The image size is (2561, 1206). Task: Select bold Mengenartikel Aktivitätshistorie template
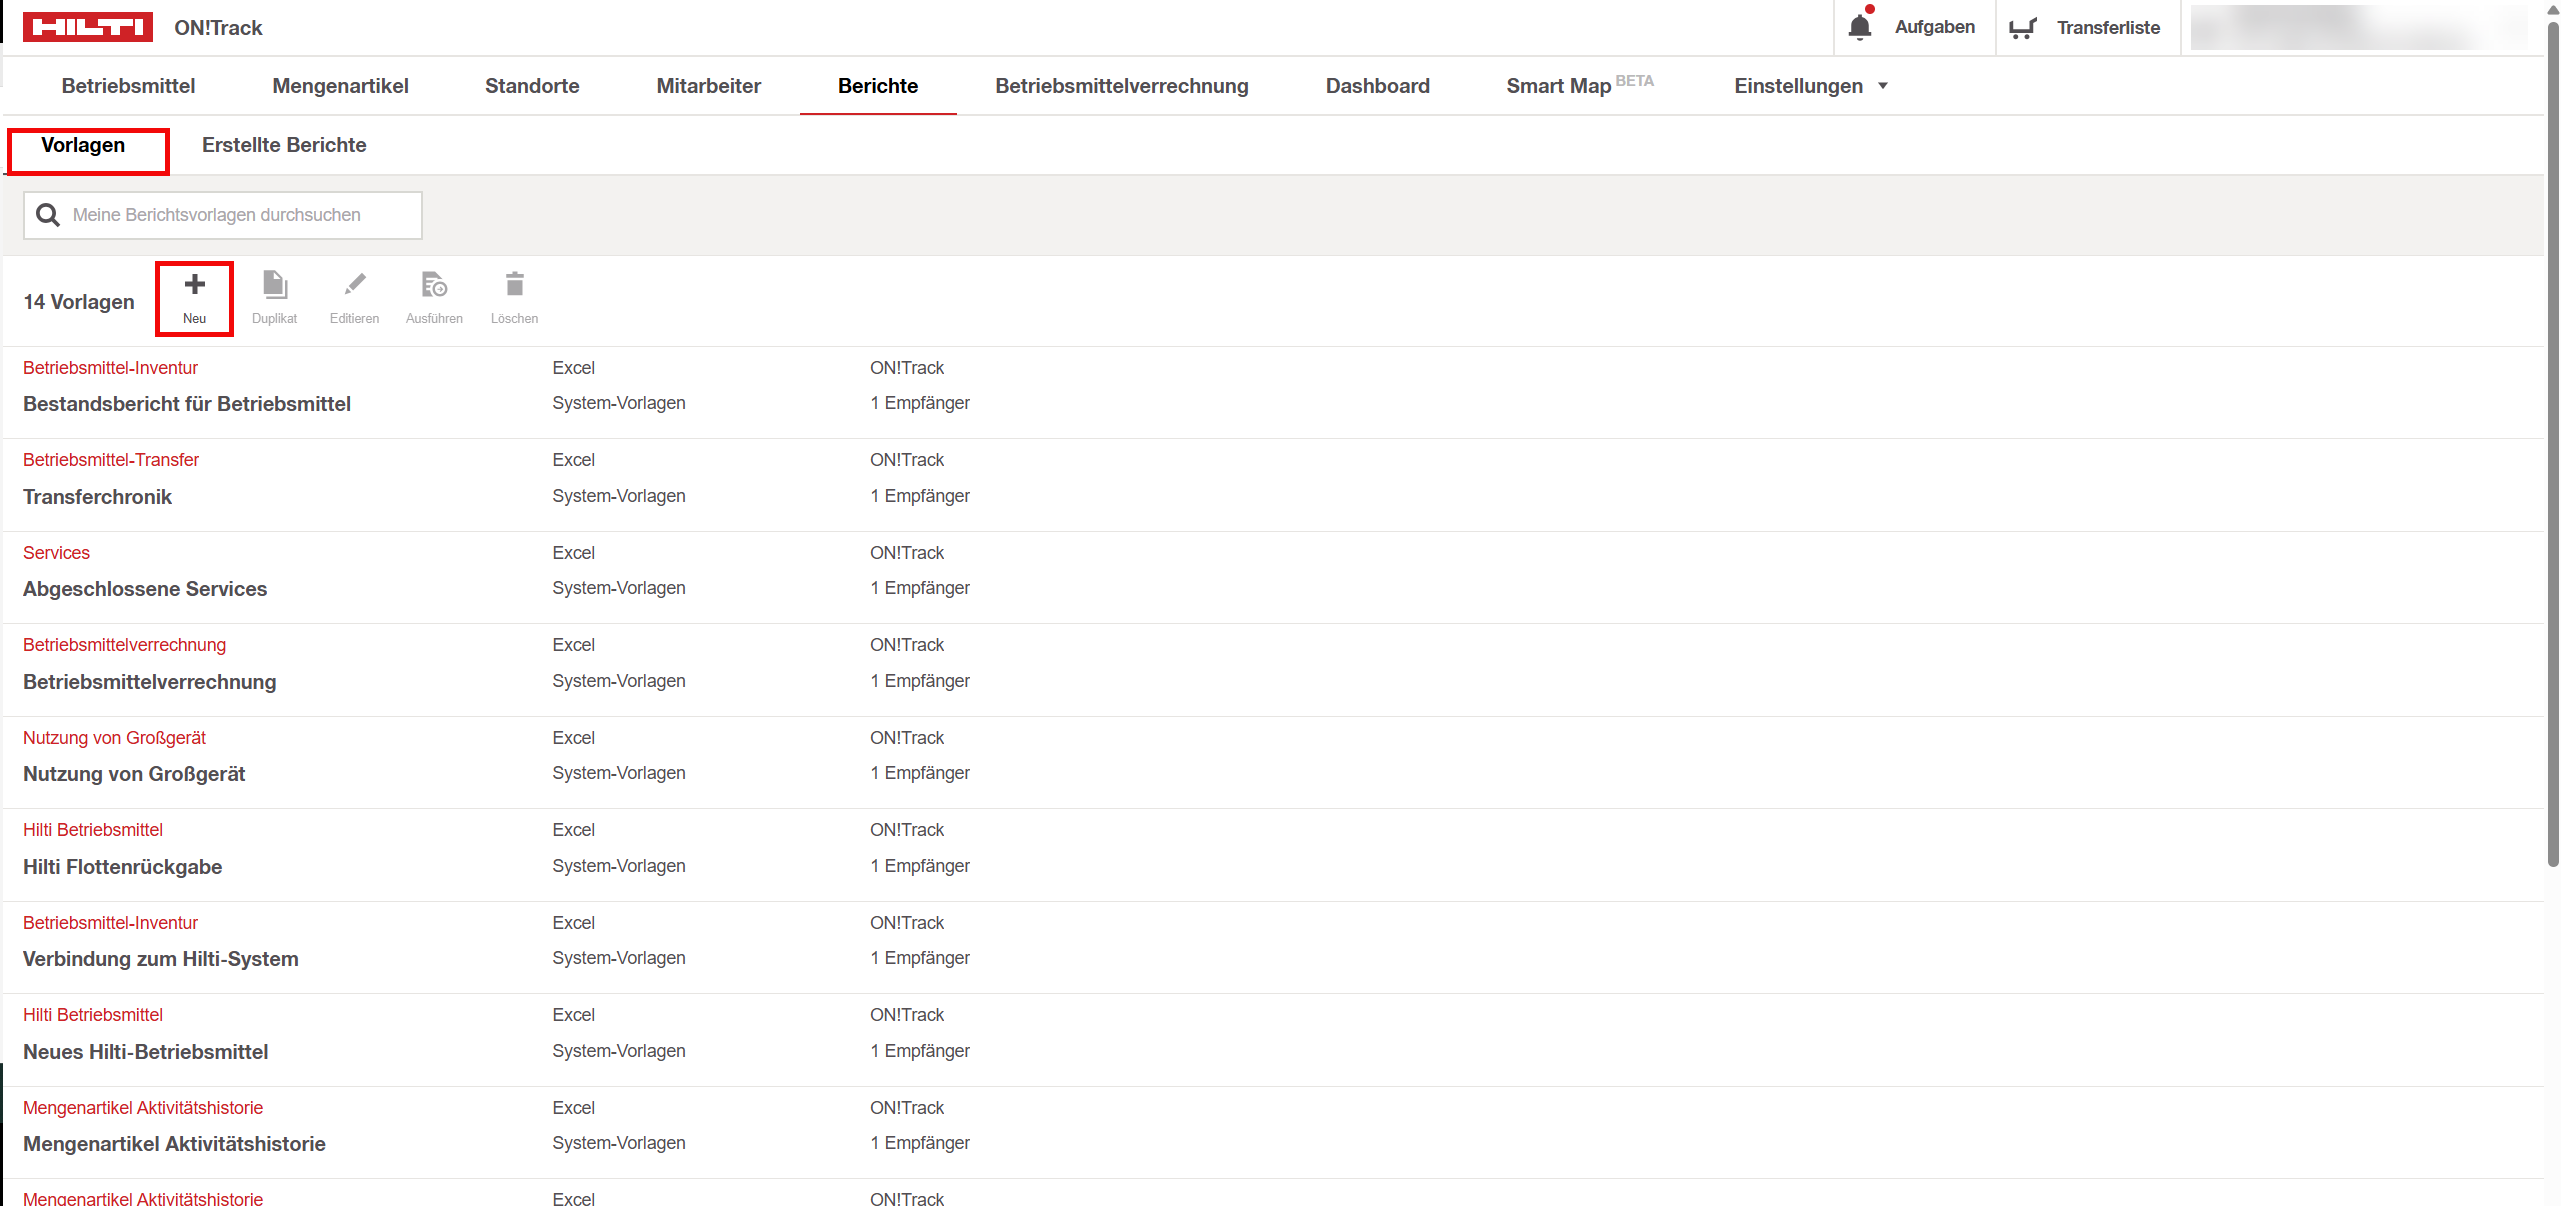click(x=174, y=1144)
